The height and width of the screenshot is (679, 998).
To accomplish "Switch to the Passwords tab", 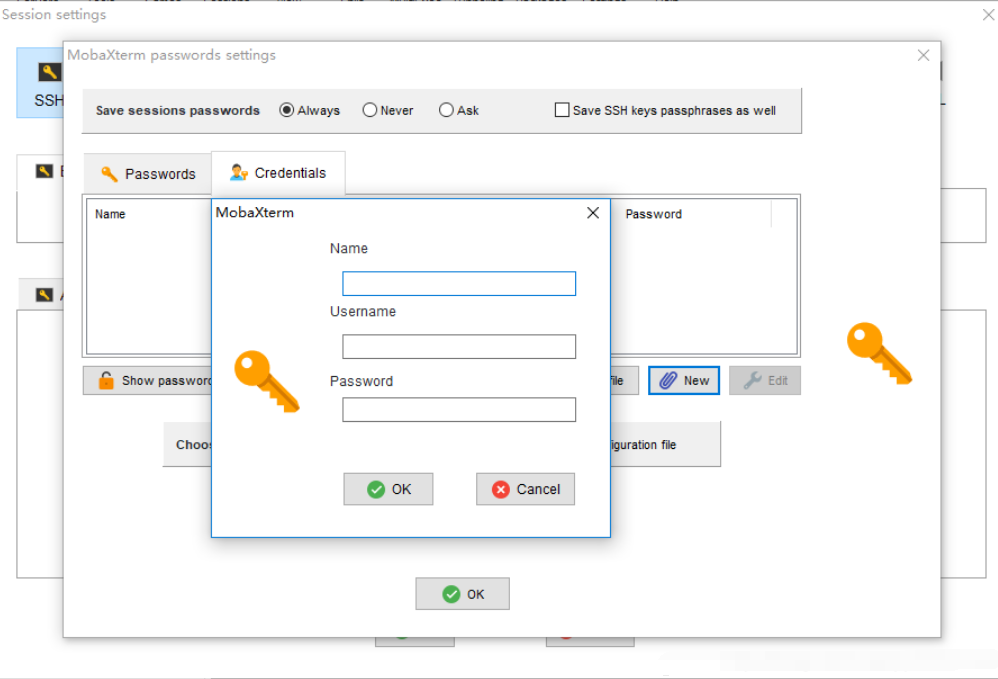I will point(148,174).
